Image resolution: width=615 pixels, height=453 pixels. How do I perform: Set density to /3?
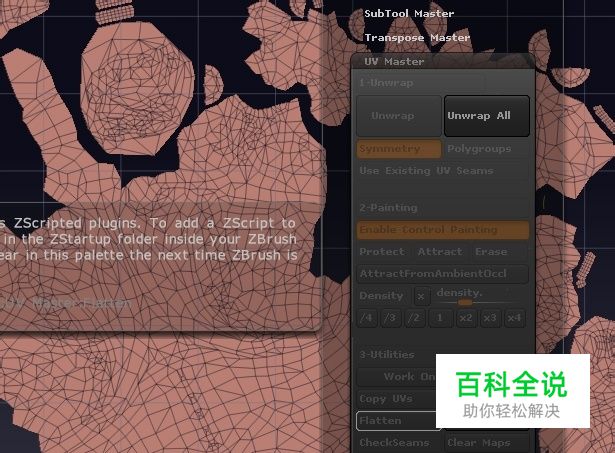point(390,318)
